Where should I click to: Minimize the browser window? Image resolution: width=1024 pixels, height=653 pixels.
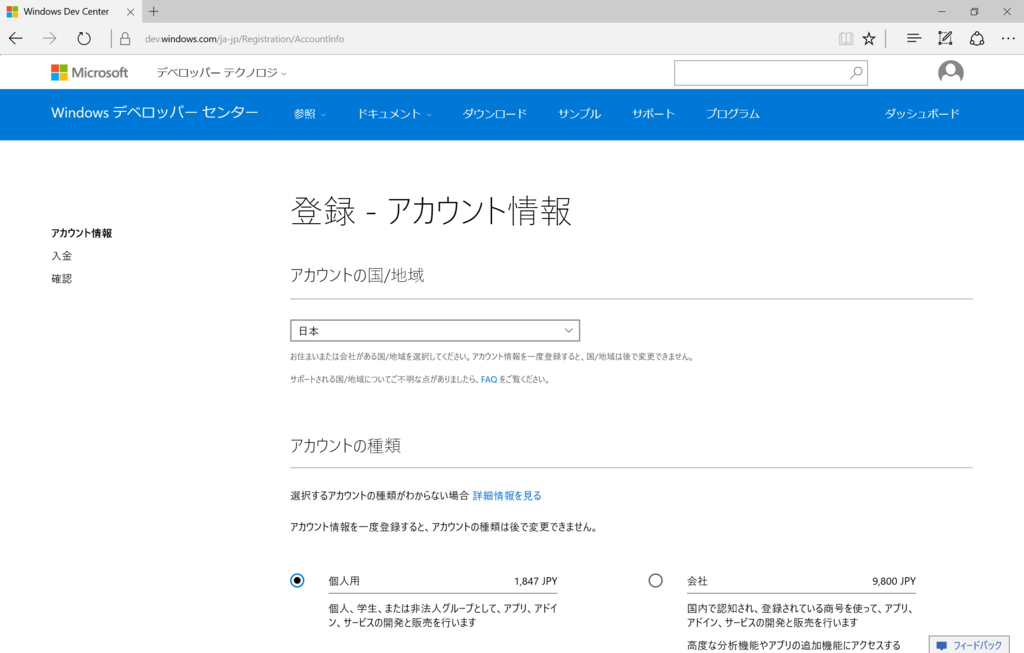tap(941, 12)
